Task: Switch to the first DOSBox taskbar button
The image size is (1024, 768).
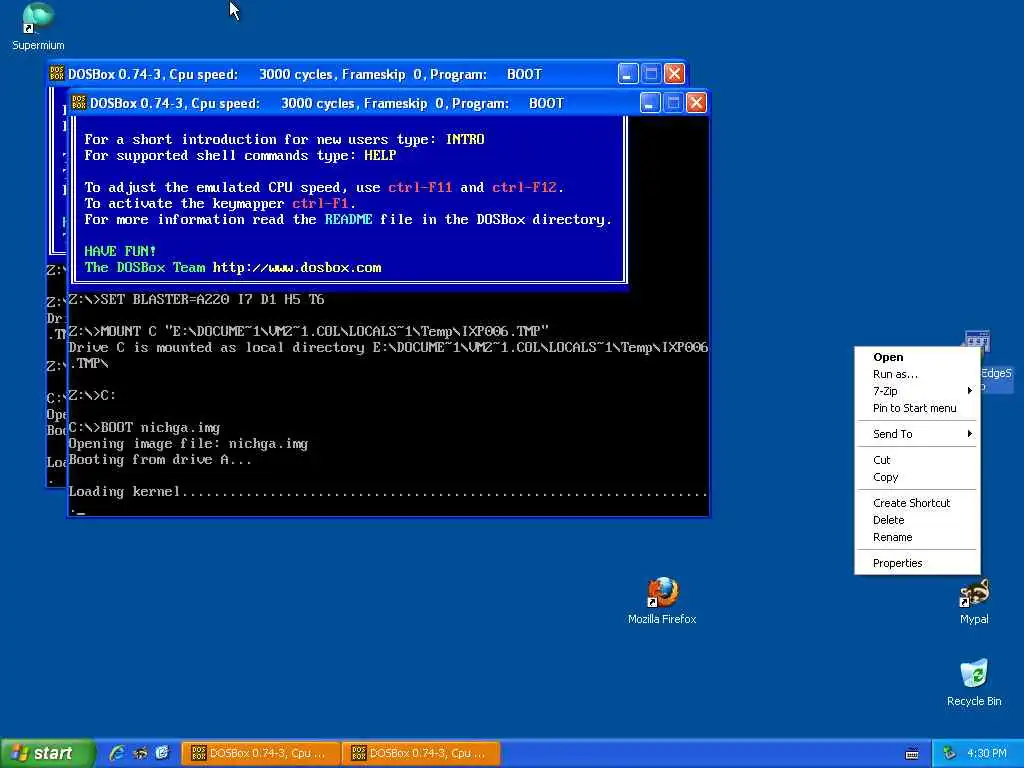Action: (x=261, y=753)
